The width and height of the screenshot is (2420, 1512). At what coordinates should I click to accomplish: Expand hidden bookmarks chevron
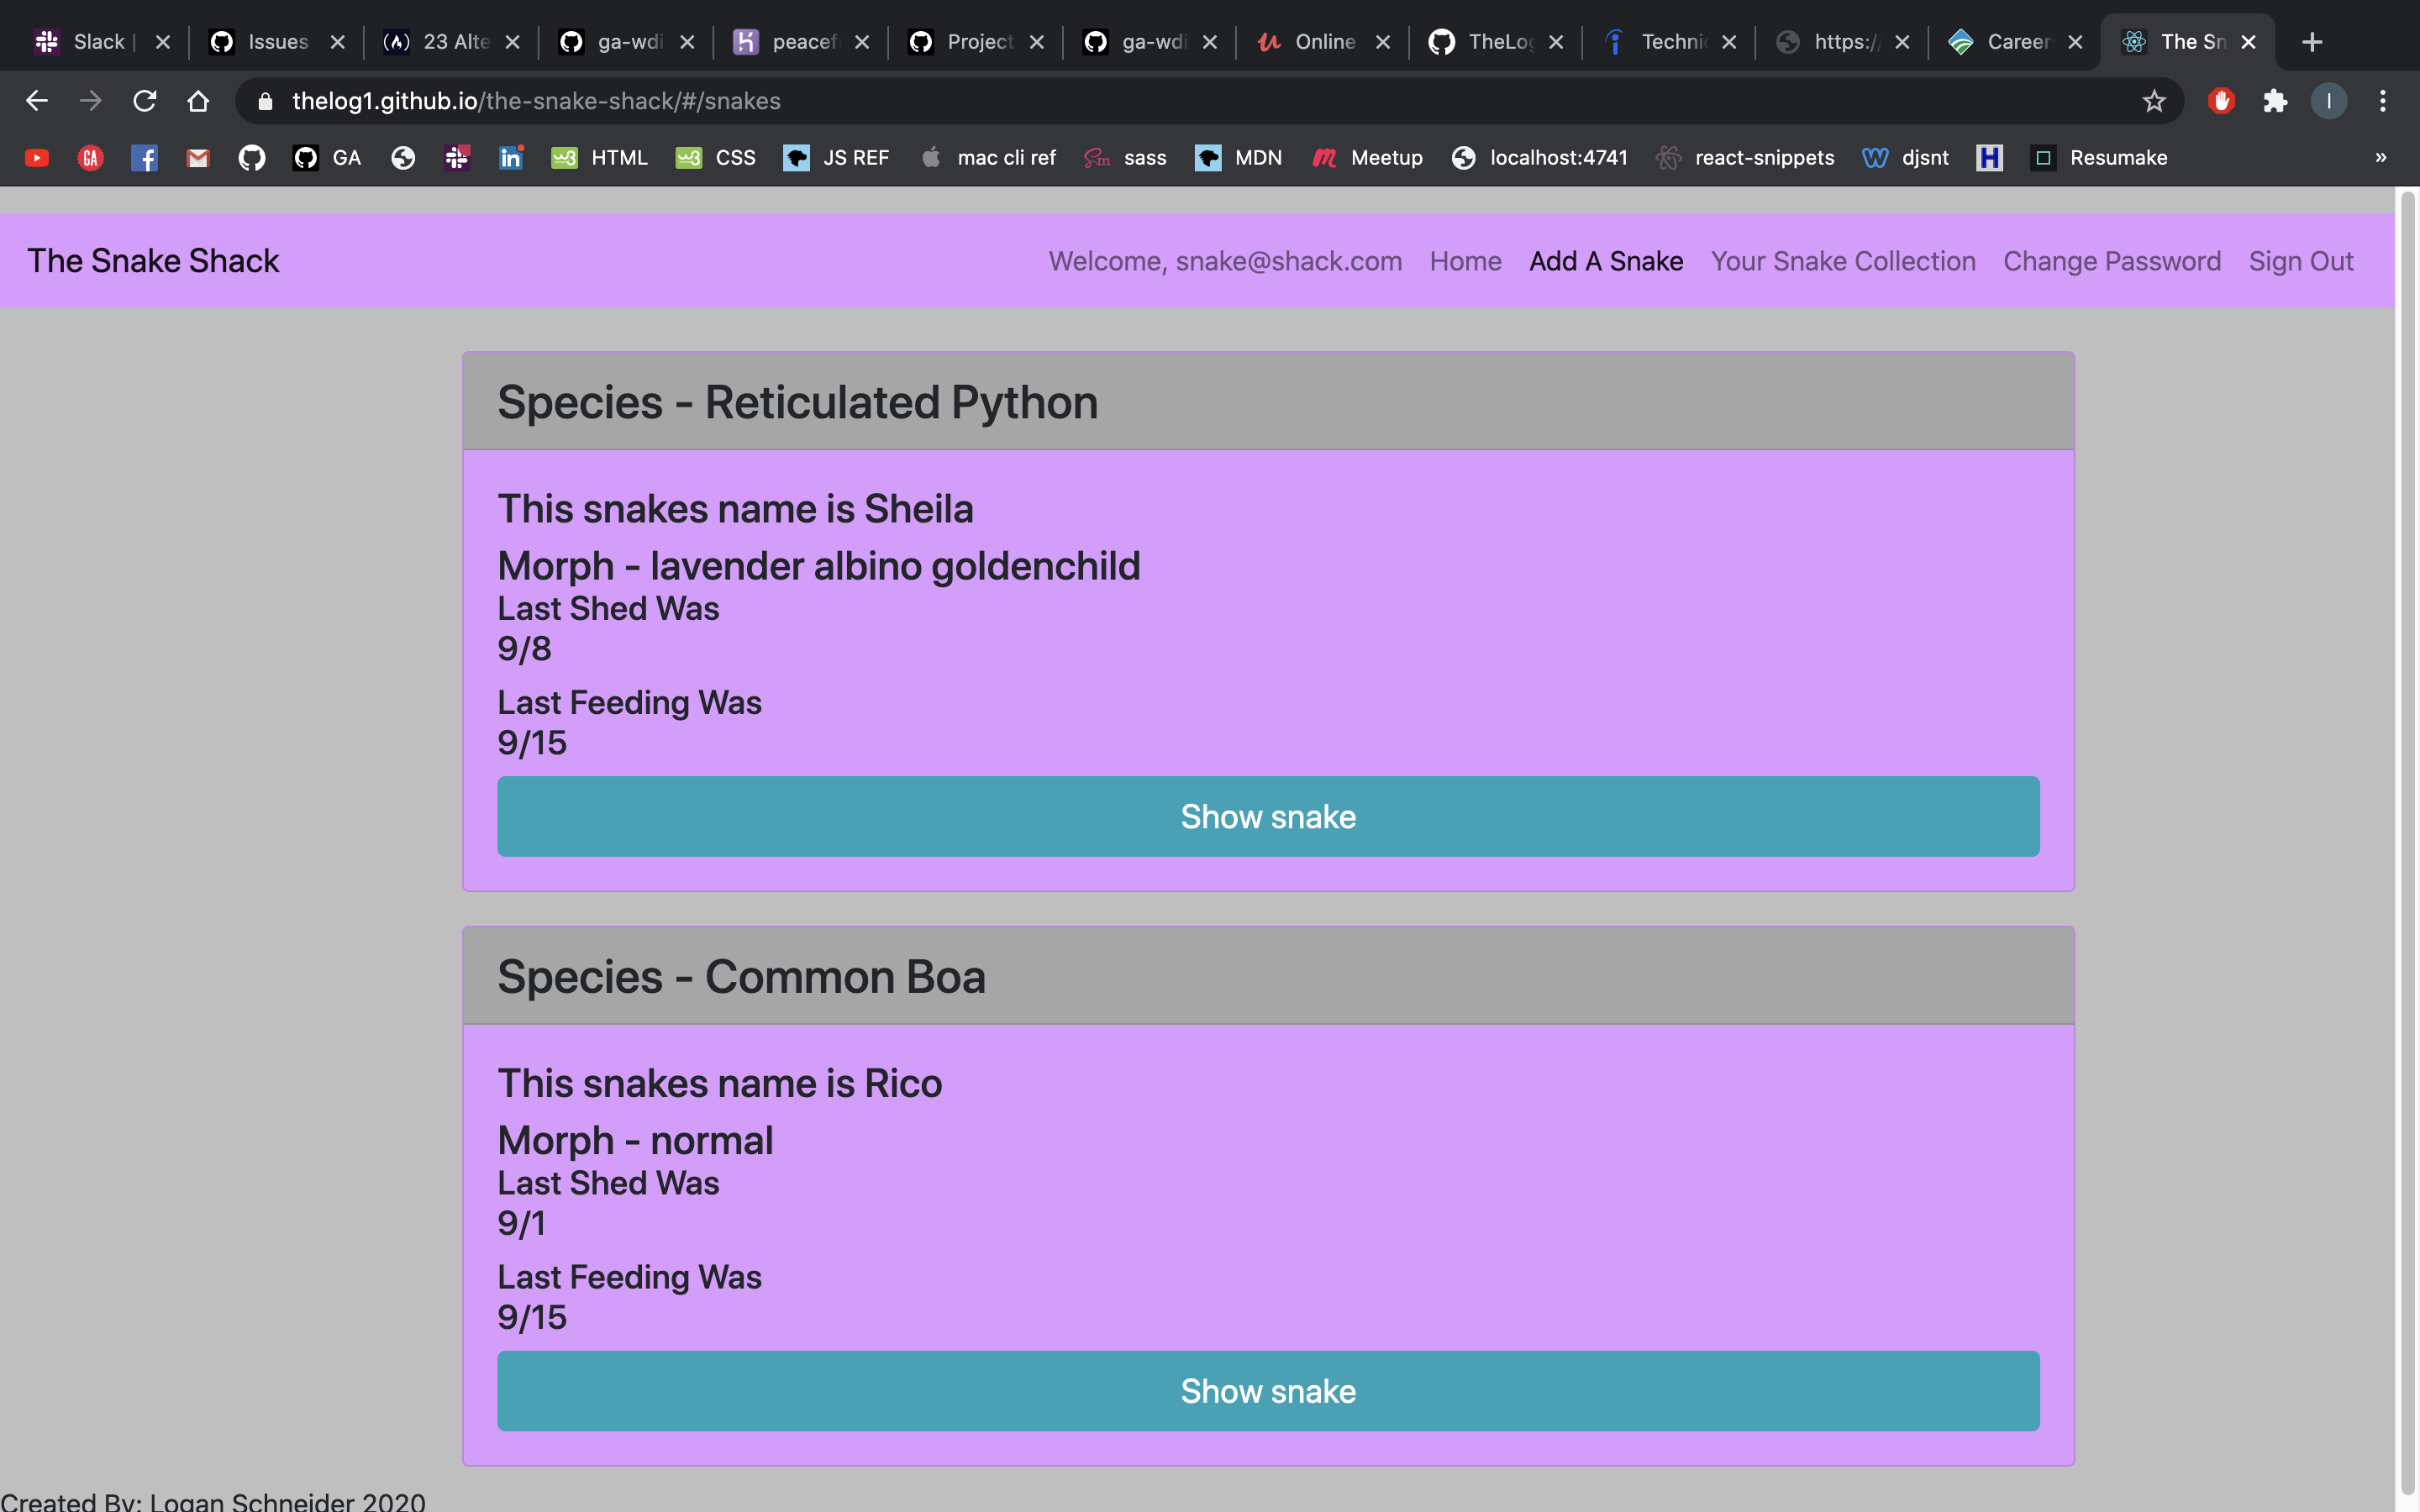[x=2381, y=158]
